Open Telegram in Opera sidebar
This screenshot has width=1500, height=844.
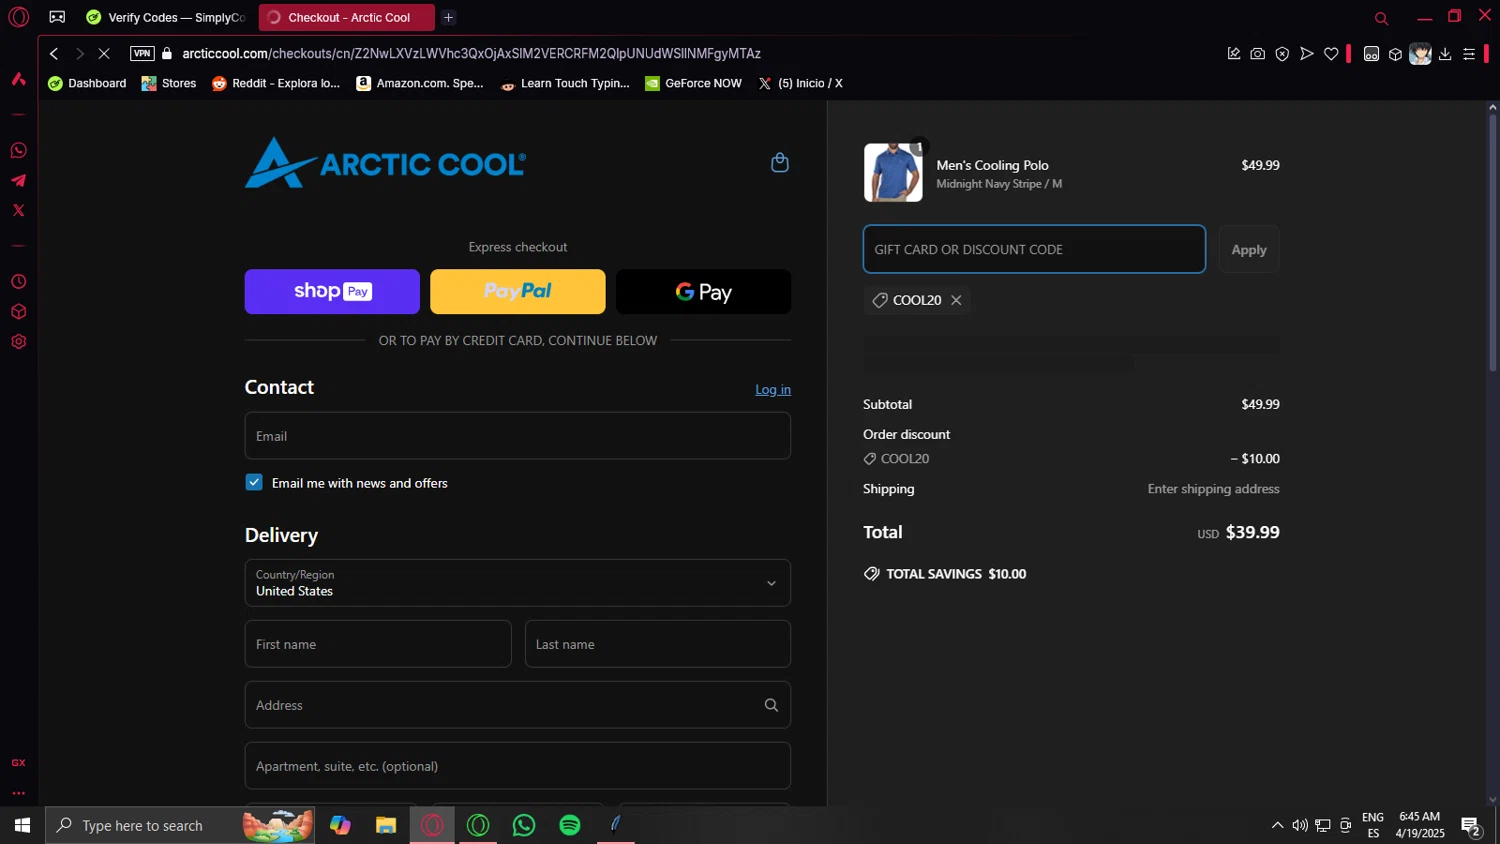click(x=18, y=180)
